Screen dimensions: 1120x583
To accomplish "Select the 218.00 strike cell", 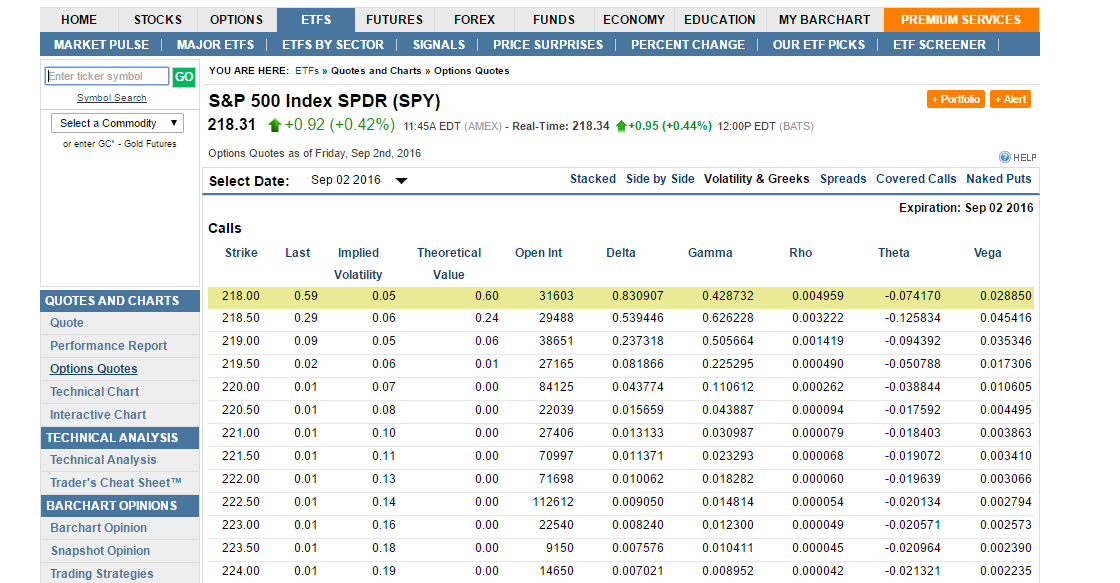I will (241, 296).
